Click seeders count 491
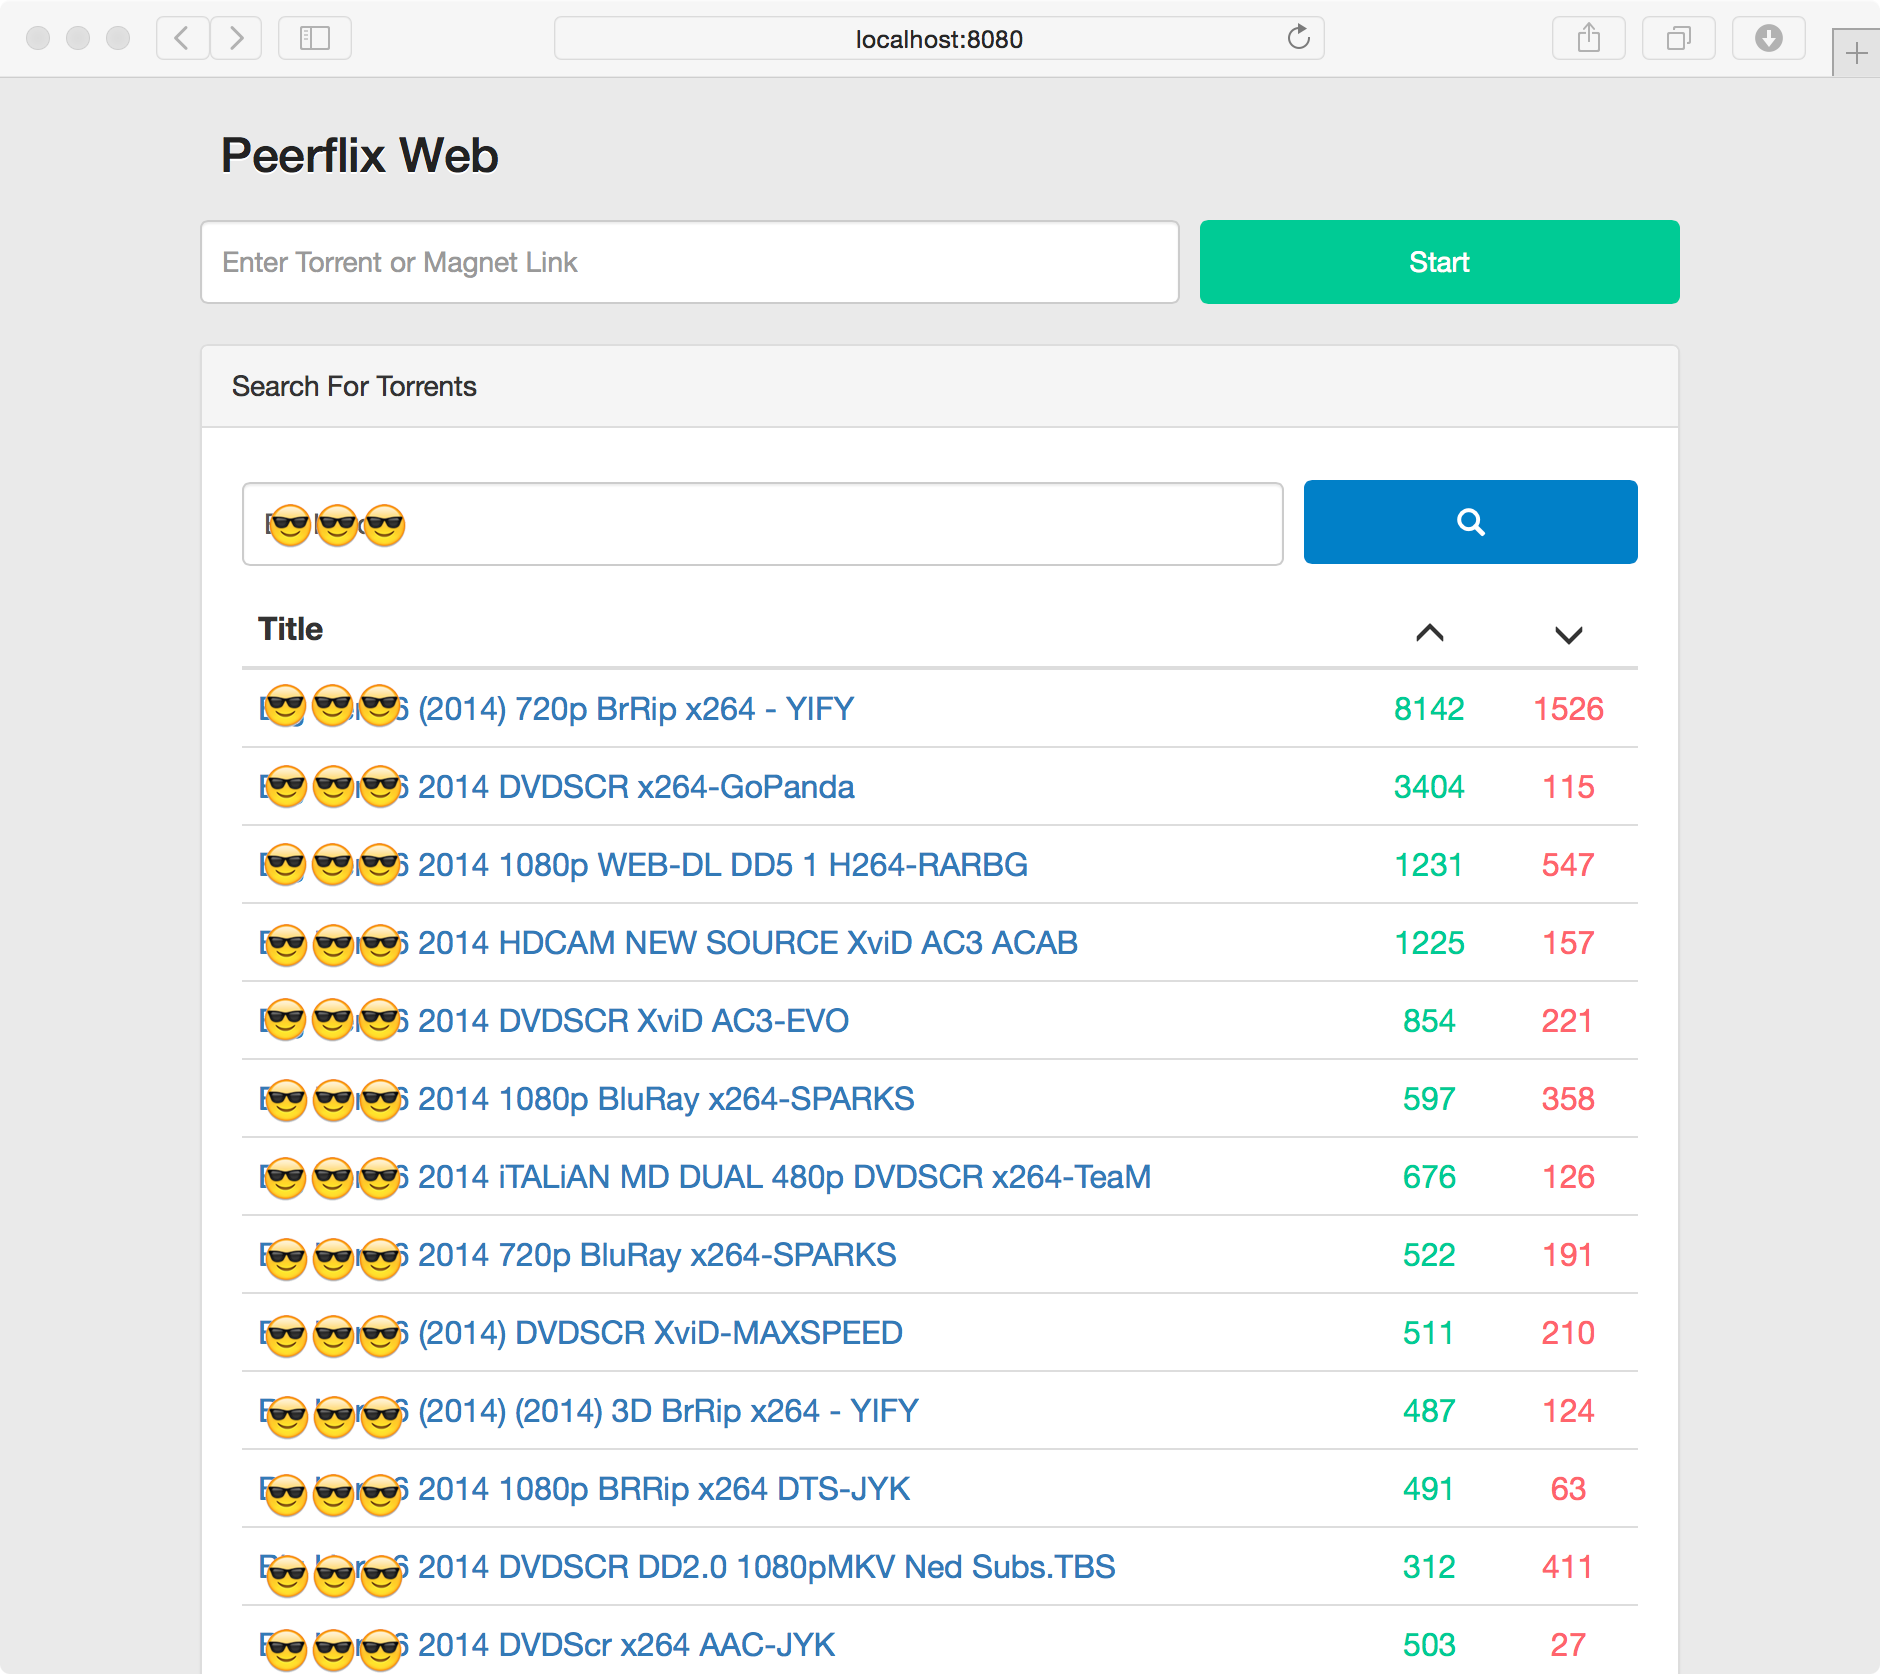This screenshot has height=1674, width=1880. (x=1428, y=1489)
